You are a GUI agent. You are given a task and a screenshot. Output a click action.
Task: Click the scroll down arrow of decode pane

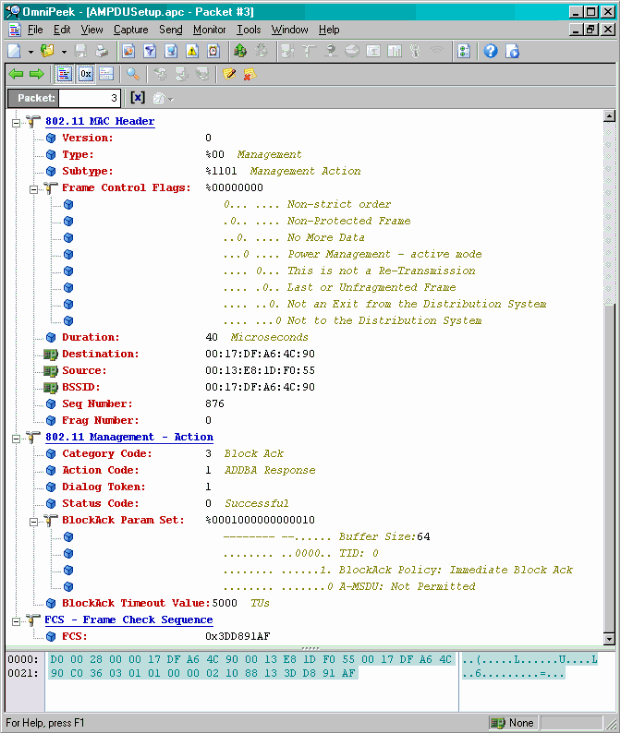point(609,638)
